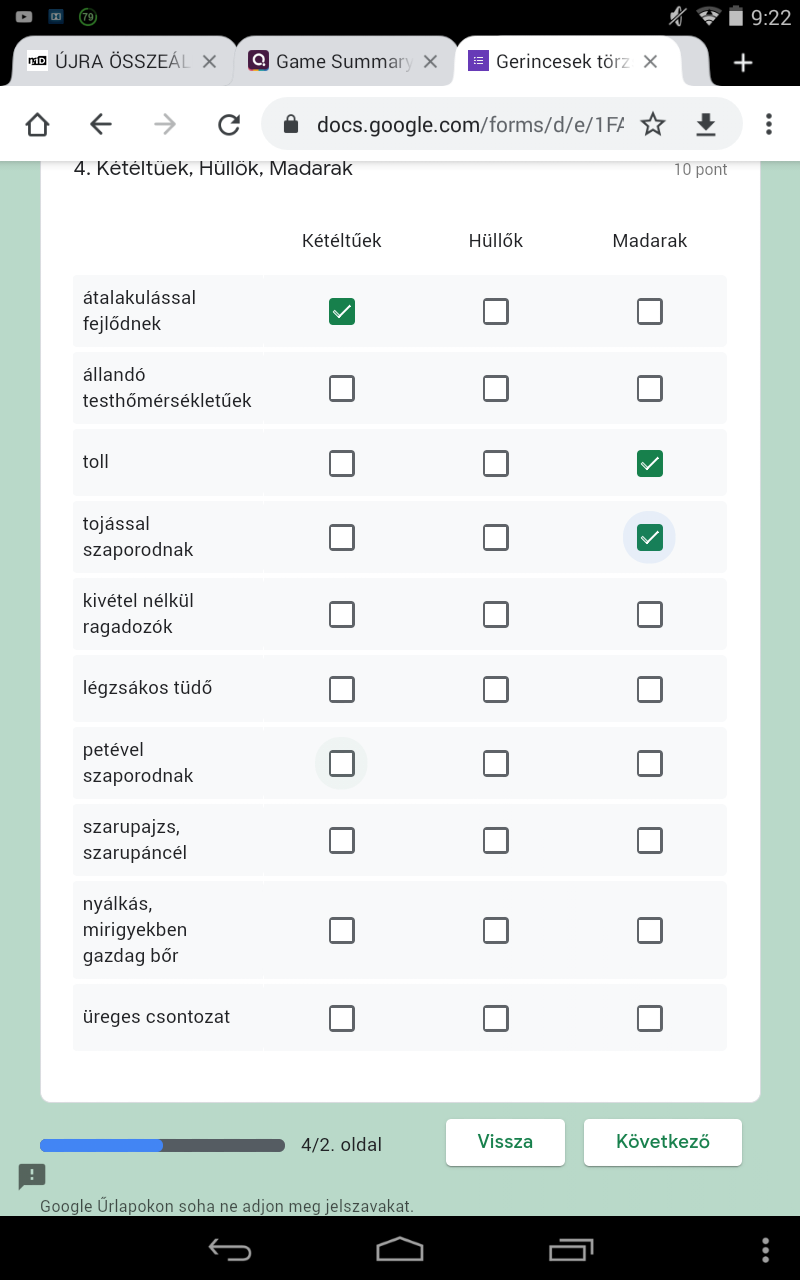
Task: Tap the docs.google.com address bar
Action: pyautogui.click(x=470, y=124)
